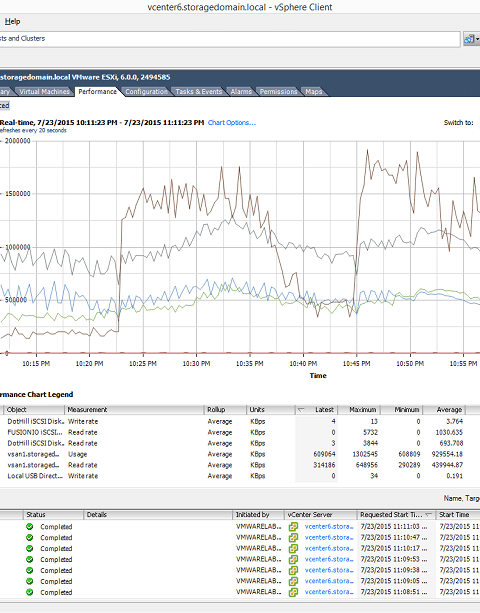The image size is (480, 613).
Task: Switch to the Permissions tab
Action: (x=278, y=91)
